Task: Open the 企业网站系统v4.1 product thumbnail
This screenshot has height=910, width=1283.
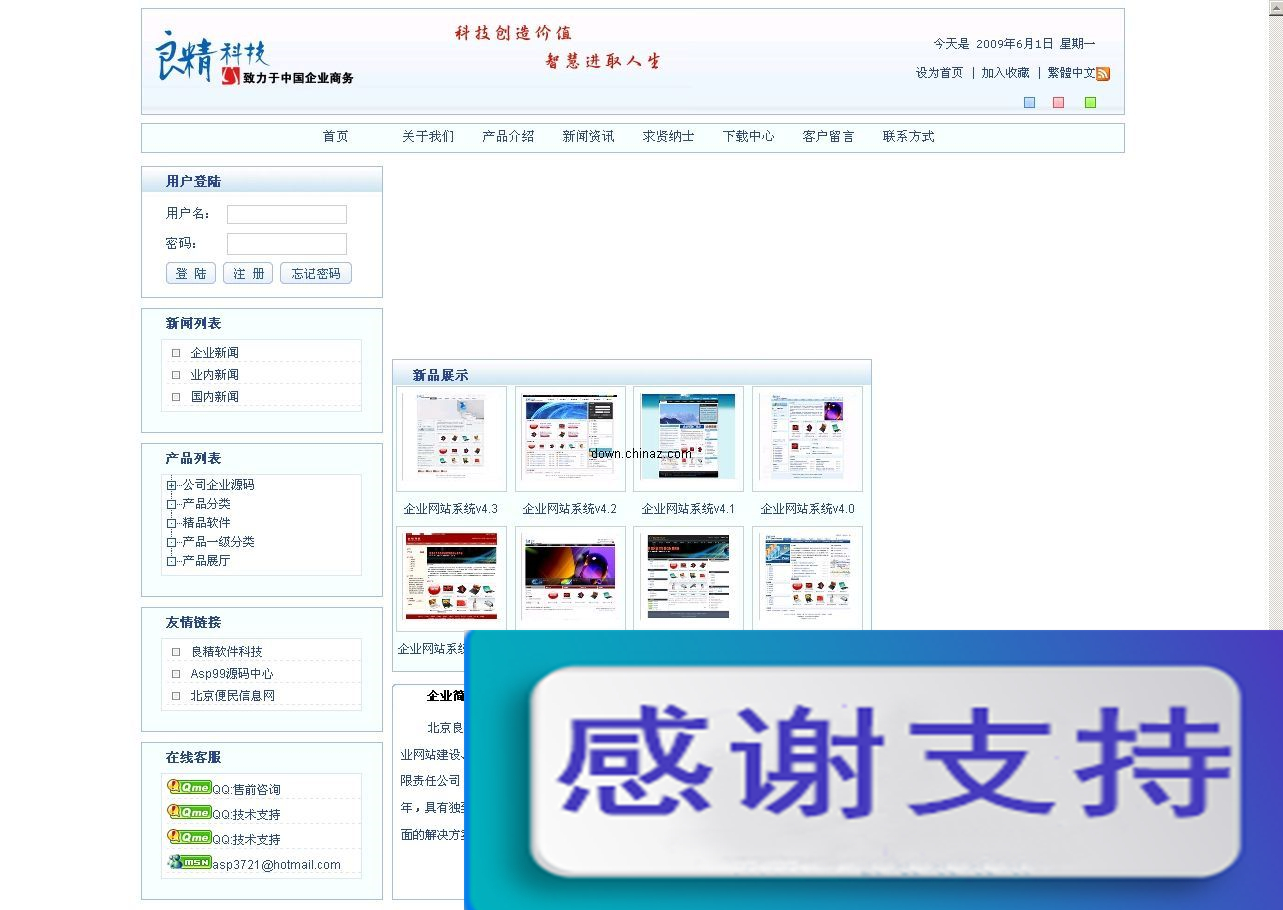Action: 688,439
